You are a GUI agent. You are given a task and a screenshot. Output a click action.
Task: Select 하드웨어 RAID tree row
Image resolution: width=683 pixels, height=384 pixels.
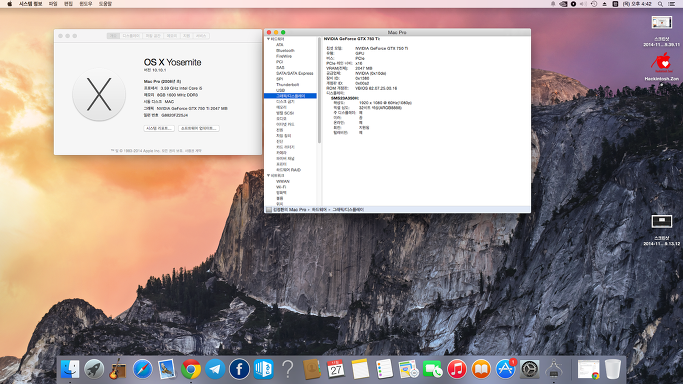288,170
